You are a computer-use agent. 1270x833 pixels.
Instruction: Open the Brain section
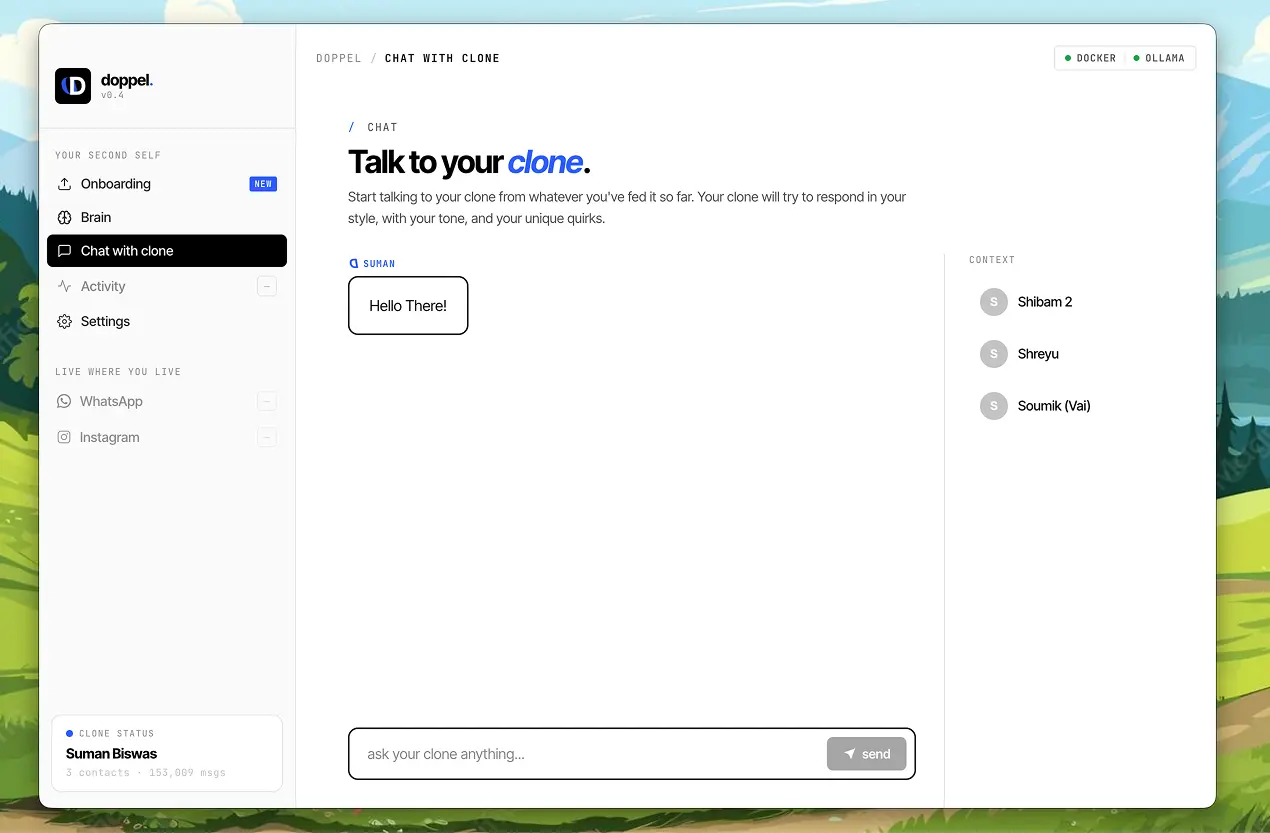(x=167, y=217)
